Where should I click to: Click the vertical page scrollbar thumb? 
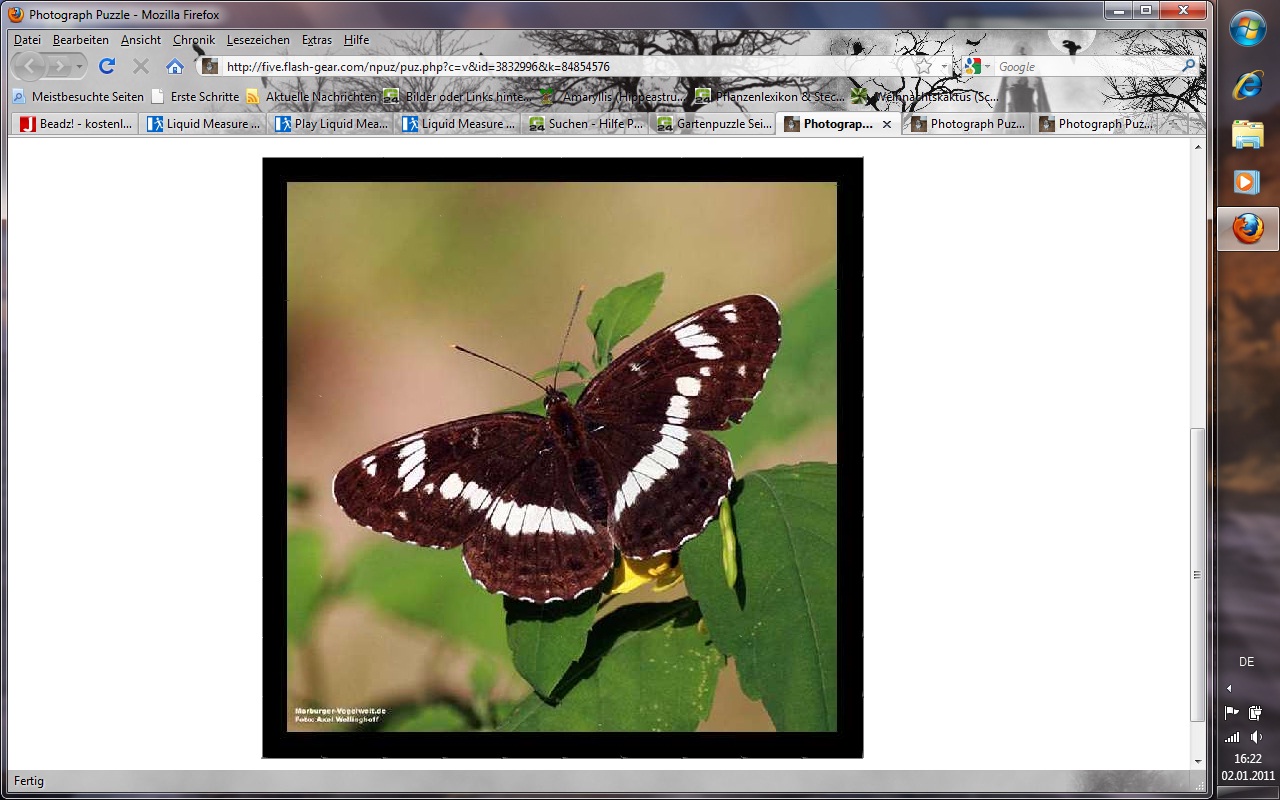point(1198,575)
